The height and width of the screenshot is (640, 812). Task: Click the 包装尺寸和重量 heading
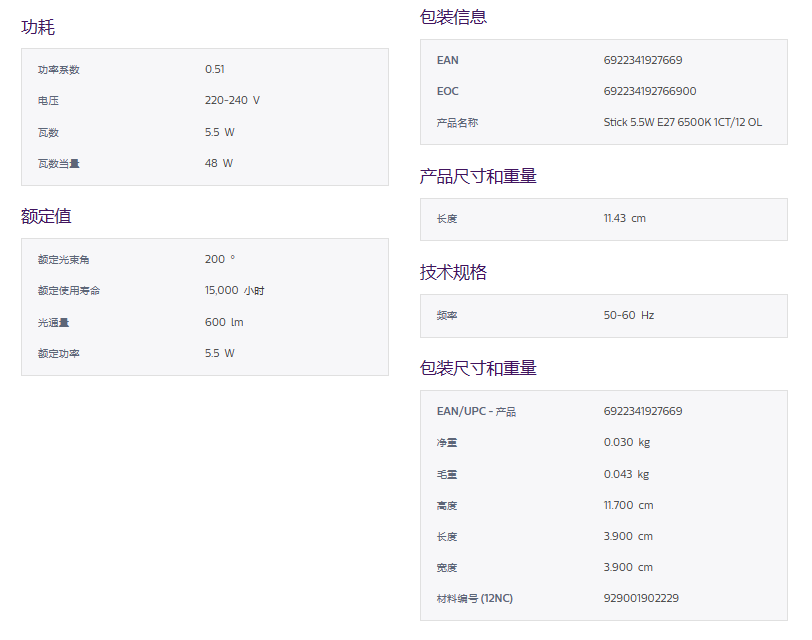coord(478,368)
